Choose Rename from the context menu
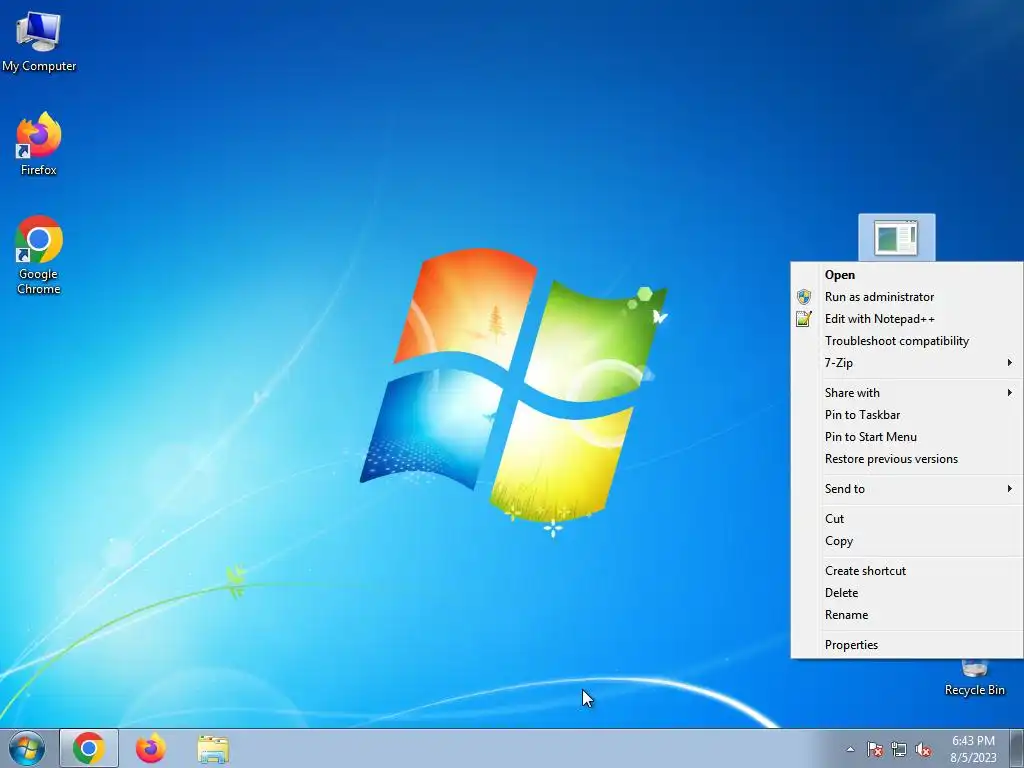The height and width of the screenshot is (768, 1024). pyautogui.click(x=906, y=615)
